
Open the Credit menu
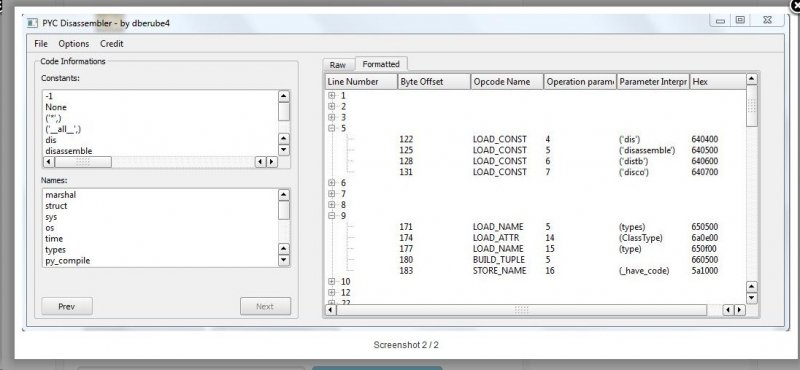(111, 44)
